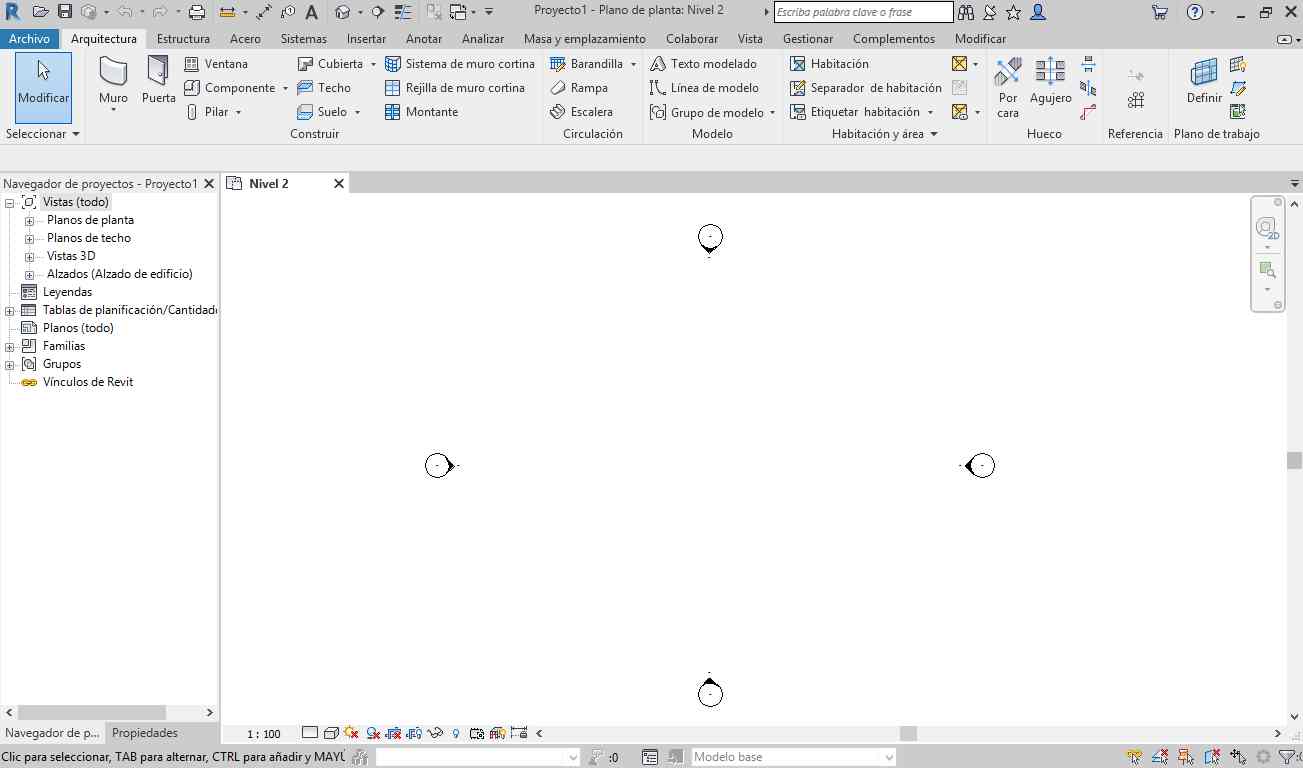The height and width of the screenshot is (768, 1303).
Task: Click the show work plane icon
Action: 1238,63
